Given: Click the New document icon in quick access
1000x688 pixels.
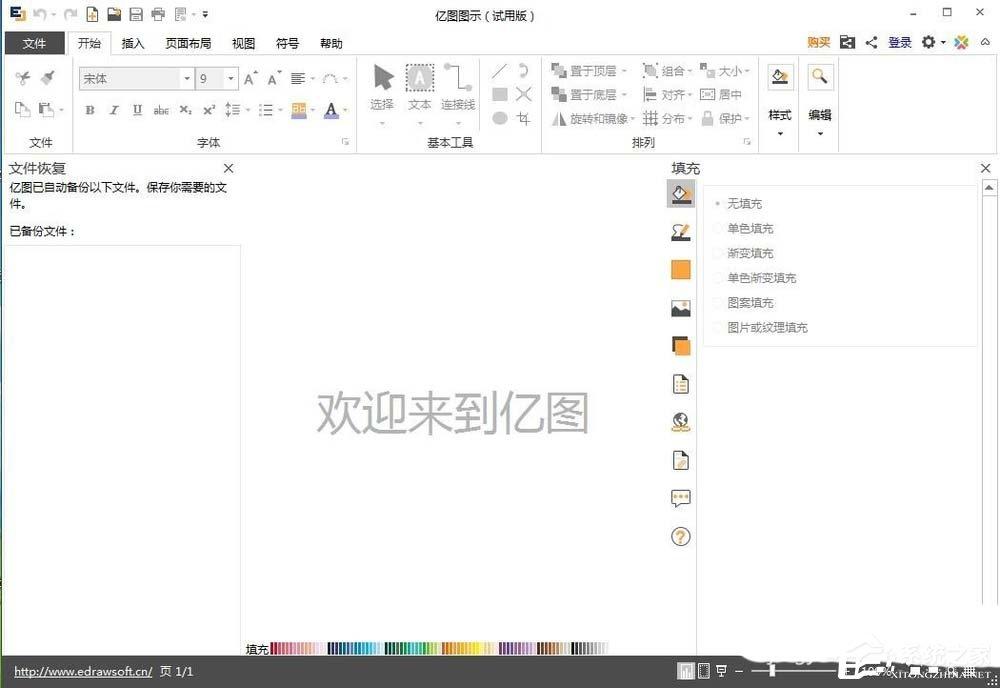Looking at the screenshot, I should tap(92, 14).
